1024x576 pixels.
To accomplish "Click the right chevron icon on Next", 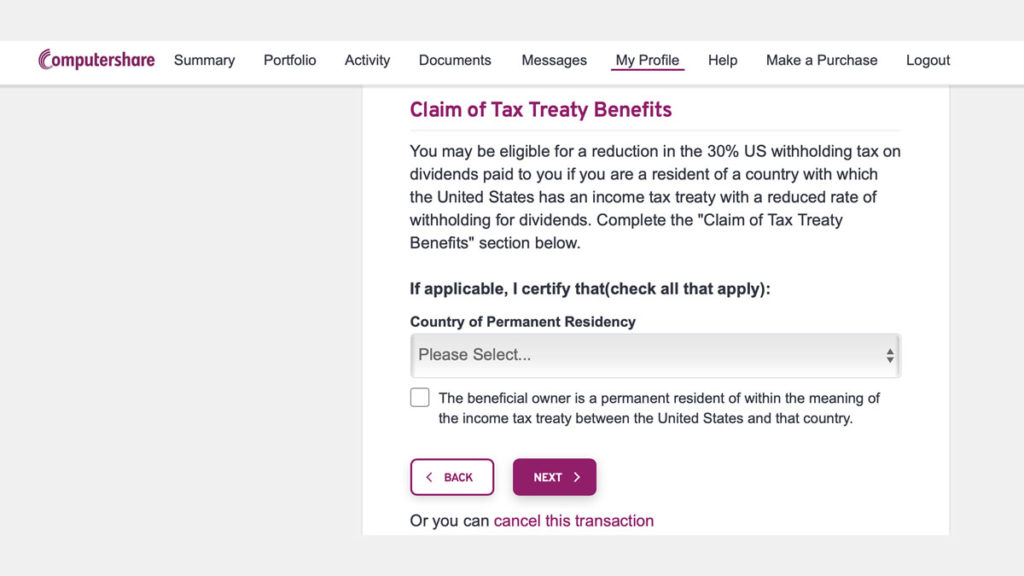I will (577, 477).
